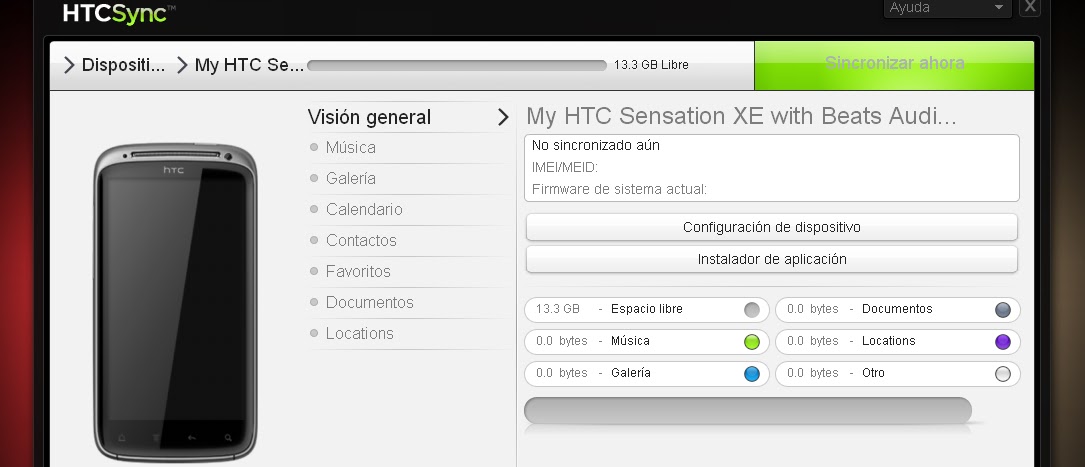The image size is (1085, 467).
Task: Click chevron next to Visión general
Action: [x=503, y=117]
